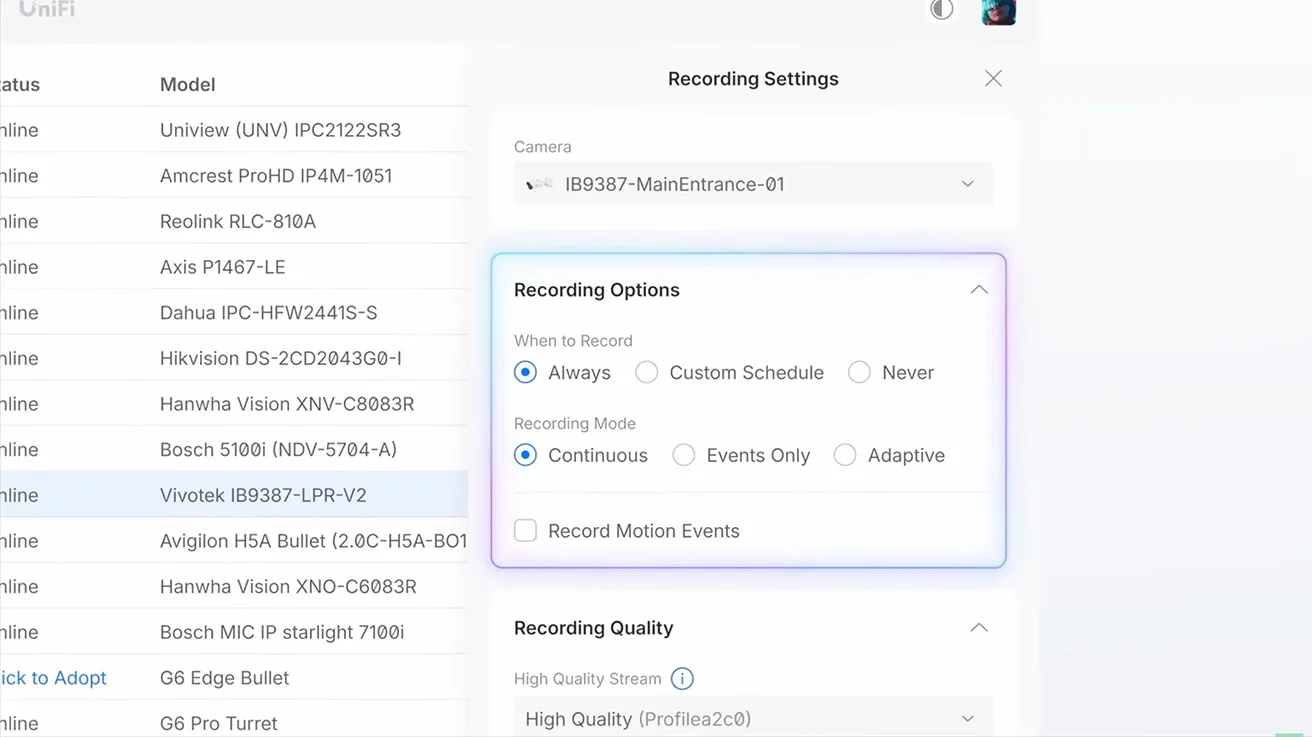Image resolution: width=1312 pixels, height=737 pixels.
Task: Open the High Quality stream profile dropdown
Action: pos(753,719)
